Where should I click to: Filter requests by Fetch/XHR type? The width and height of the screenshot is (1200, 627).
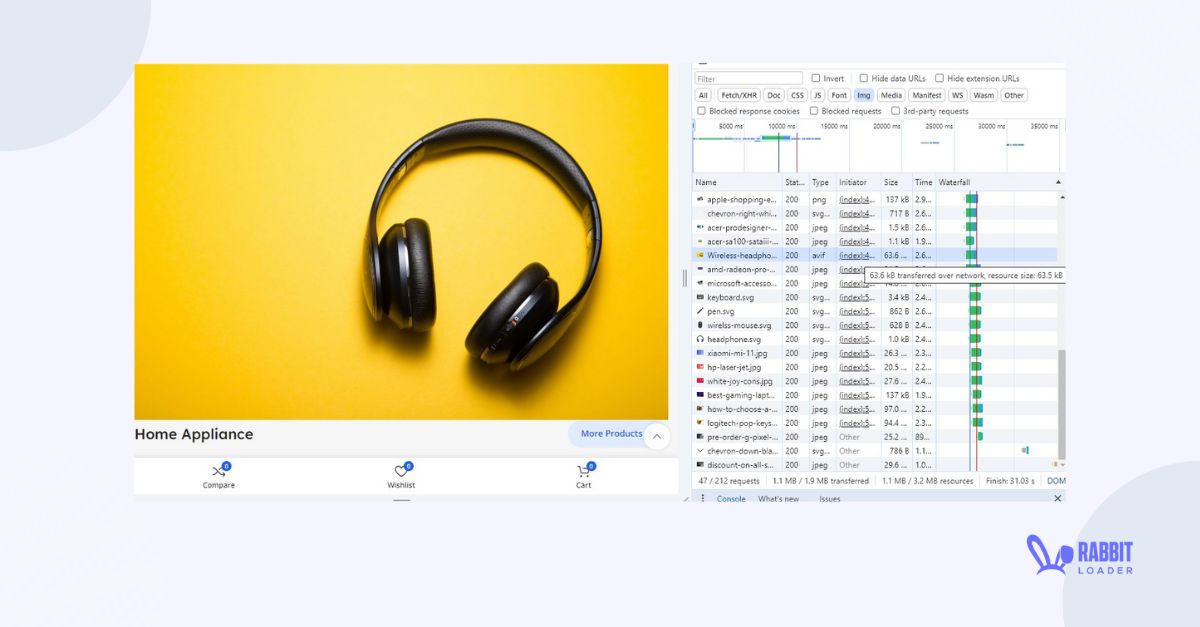(x=739, y=95)
